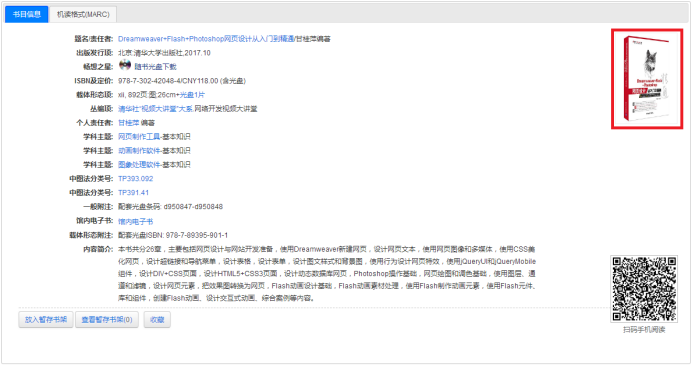The image size is (692, 367).
Task: Open the 馆内电子书 link
Action: 135,221
